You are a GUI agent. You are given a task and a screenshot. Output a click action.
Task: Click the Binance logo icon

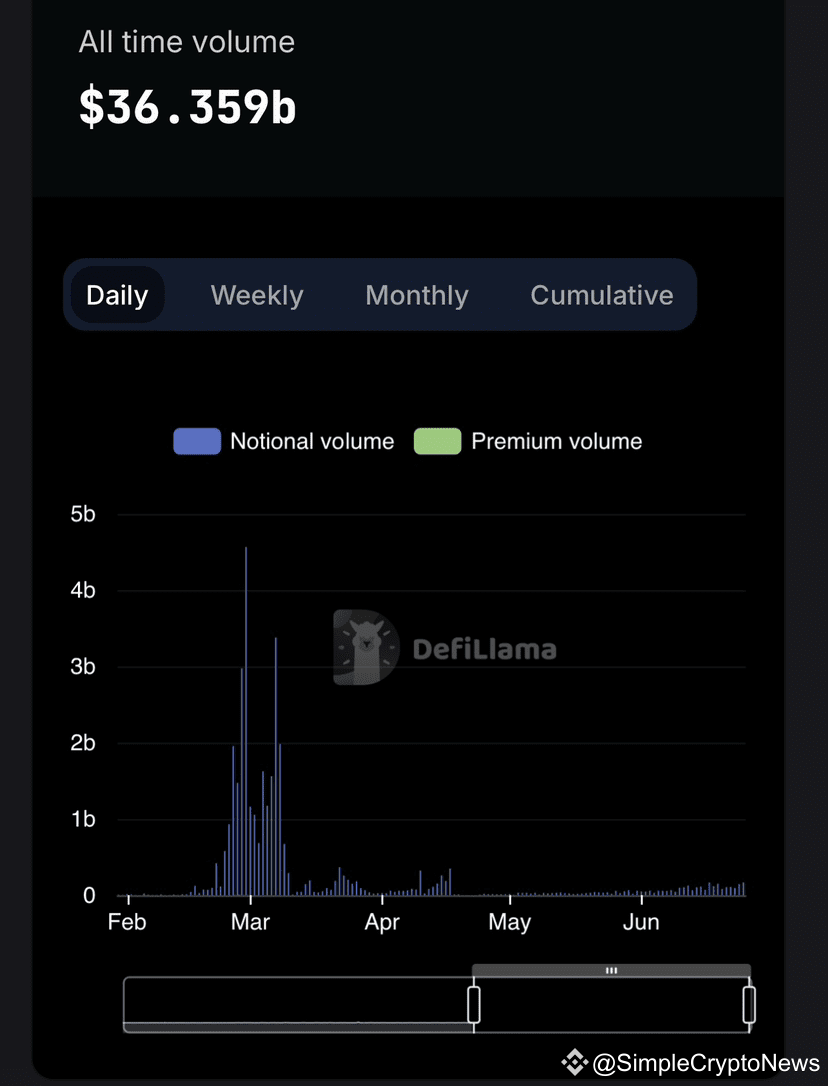[574, 1062]
